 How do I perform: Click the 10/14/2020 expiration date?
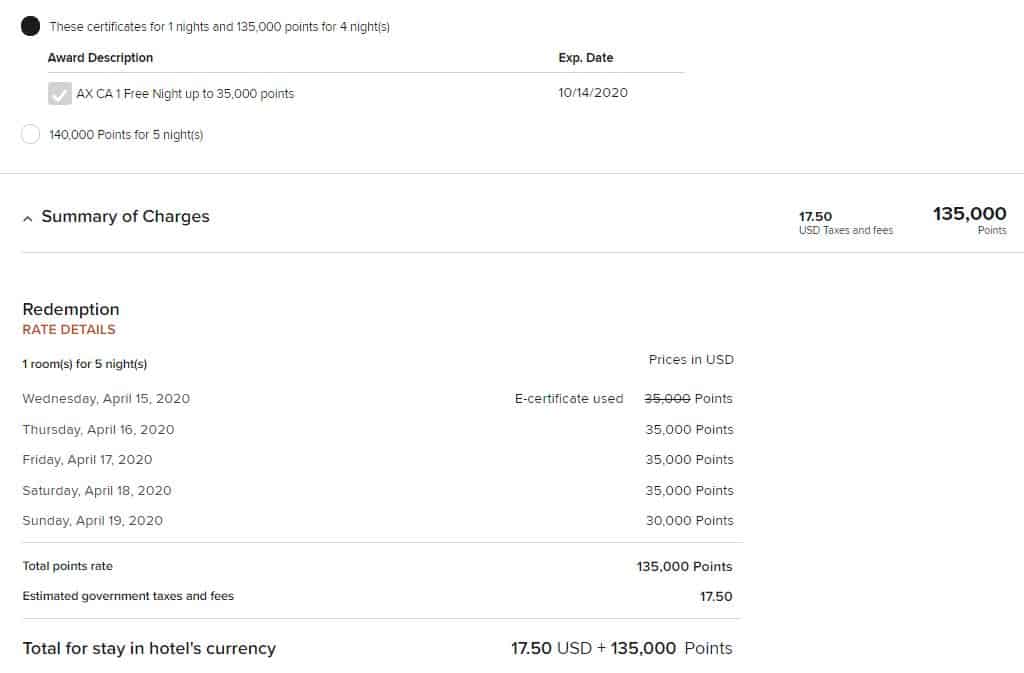pyautogui.click(x=593, y=93)
